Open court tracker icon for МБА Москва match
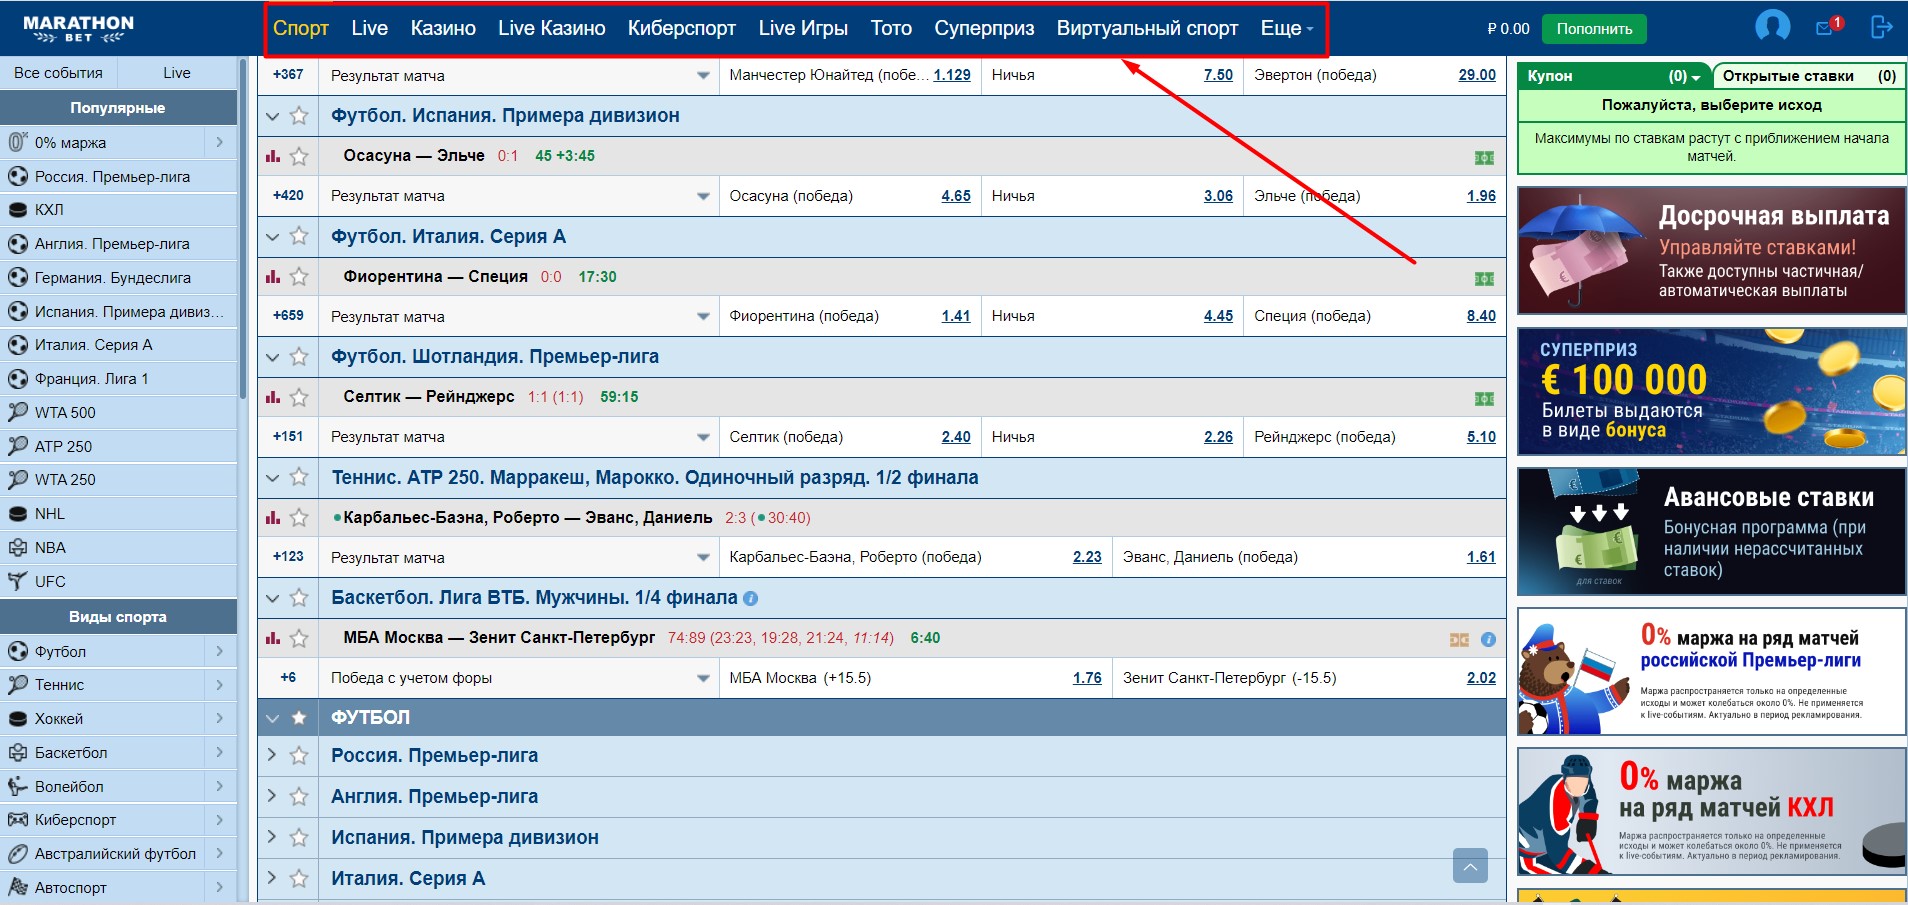This screenshot has height=905, width=1908. click(1459, 640)
